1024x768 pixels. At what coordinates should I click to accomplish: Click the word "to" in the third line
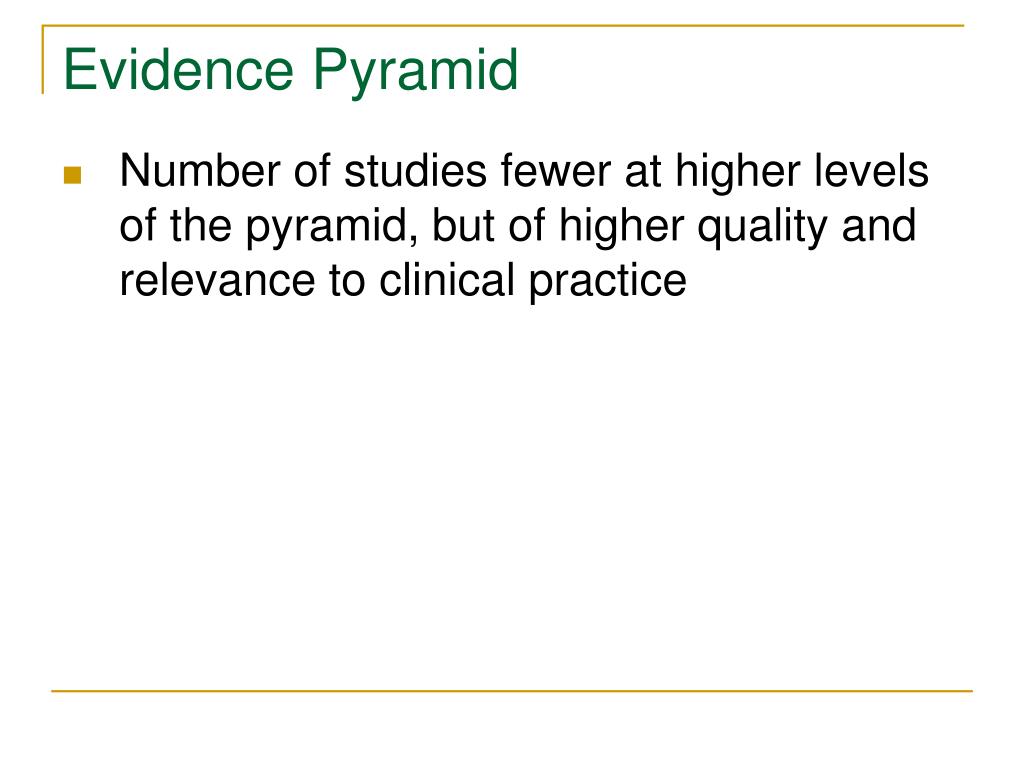(347, 281)
